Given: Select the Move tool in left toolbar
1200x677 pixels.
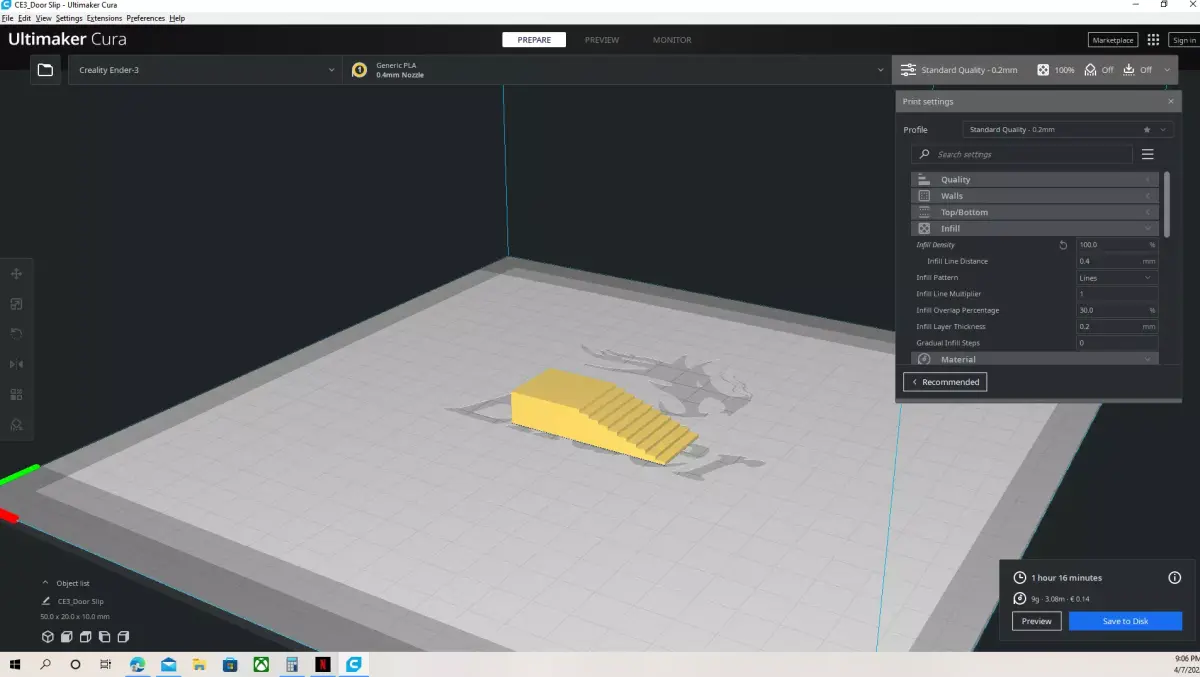Looking at the screenshot, I should 16,274.
